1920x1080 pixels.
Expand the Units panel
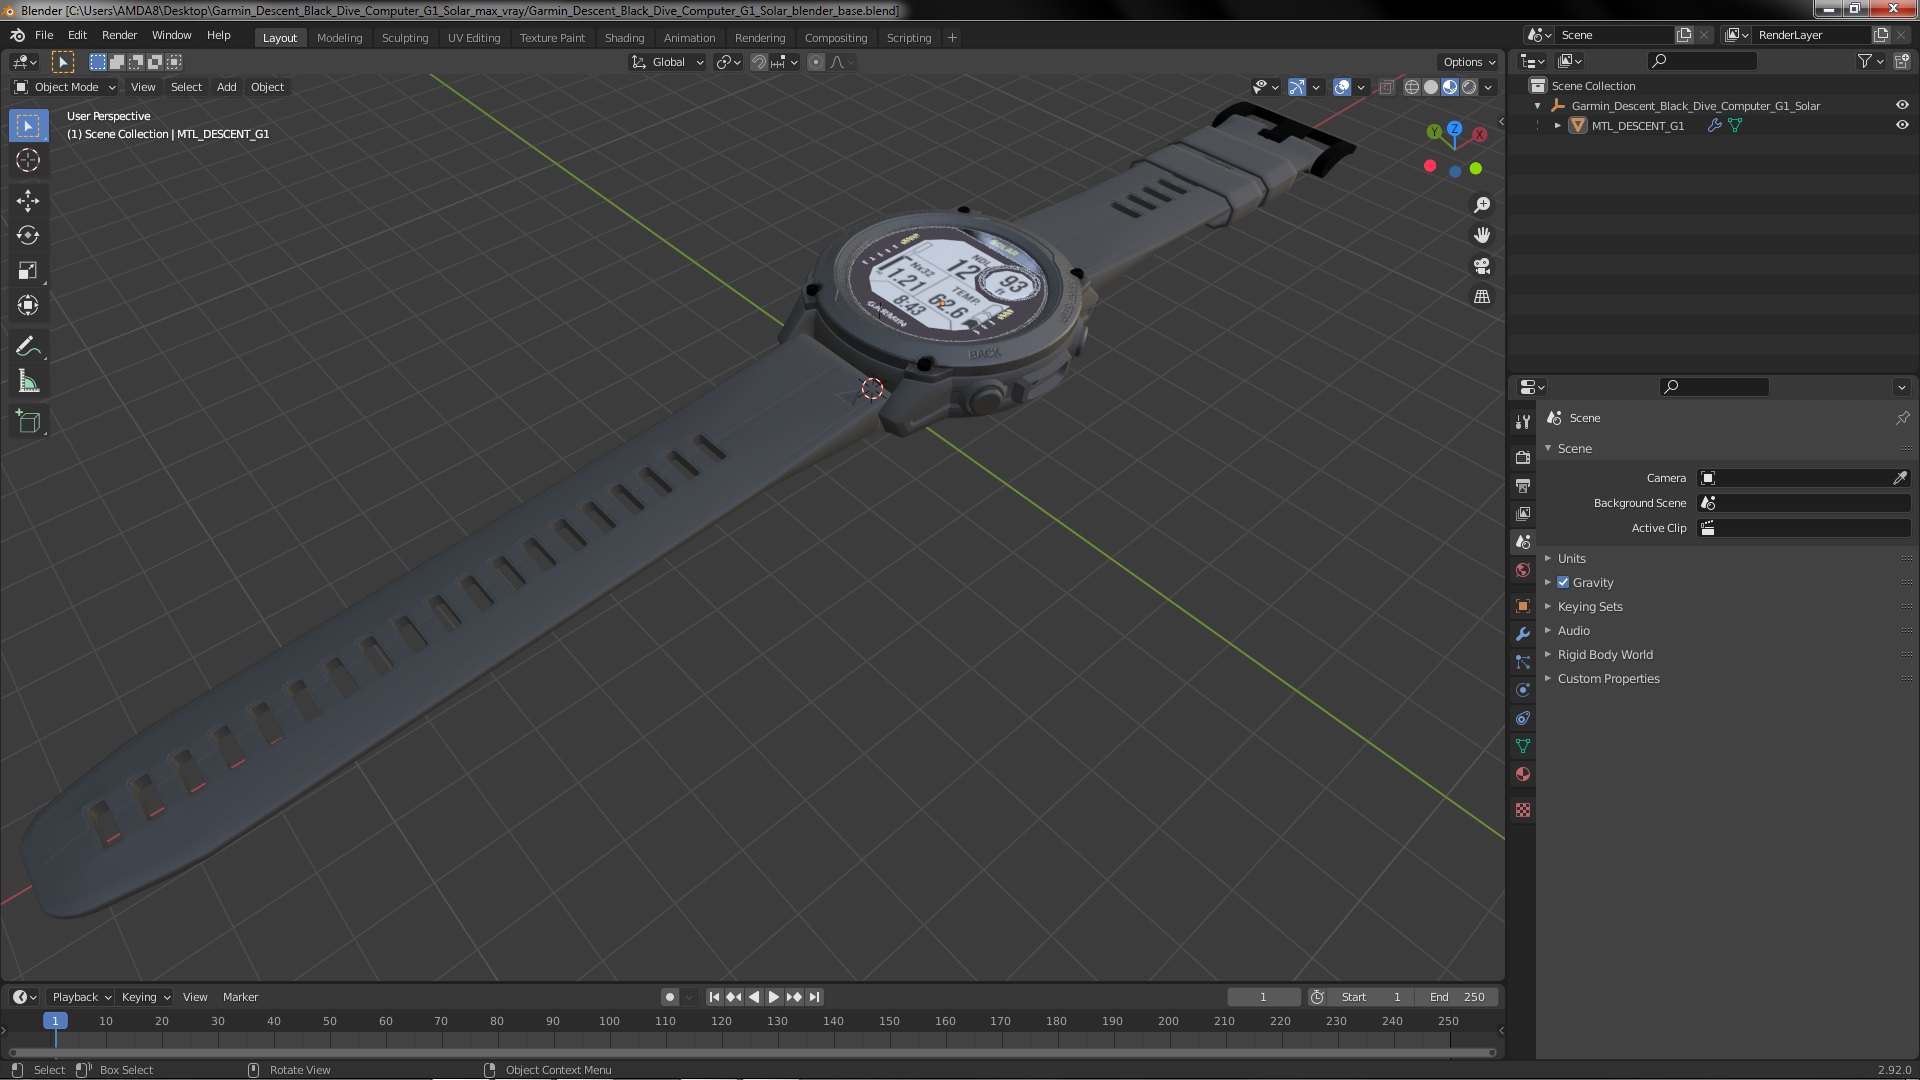(x=1571, y=558)
